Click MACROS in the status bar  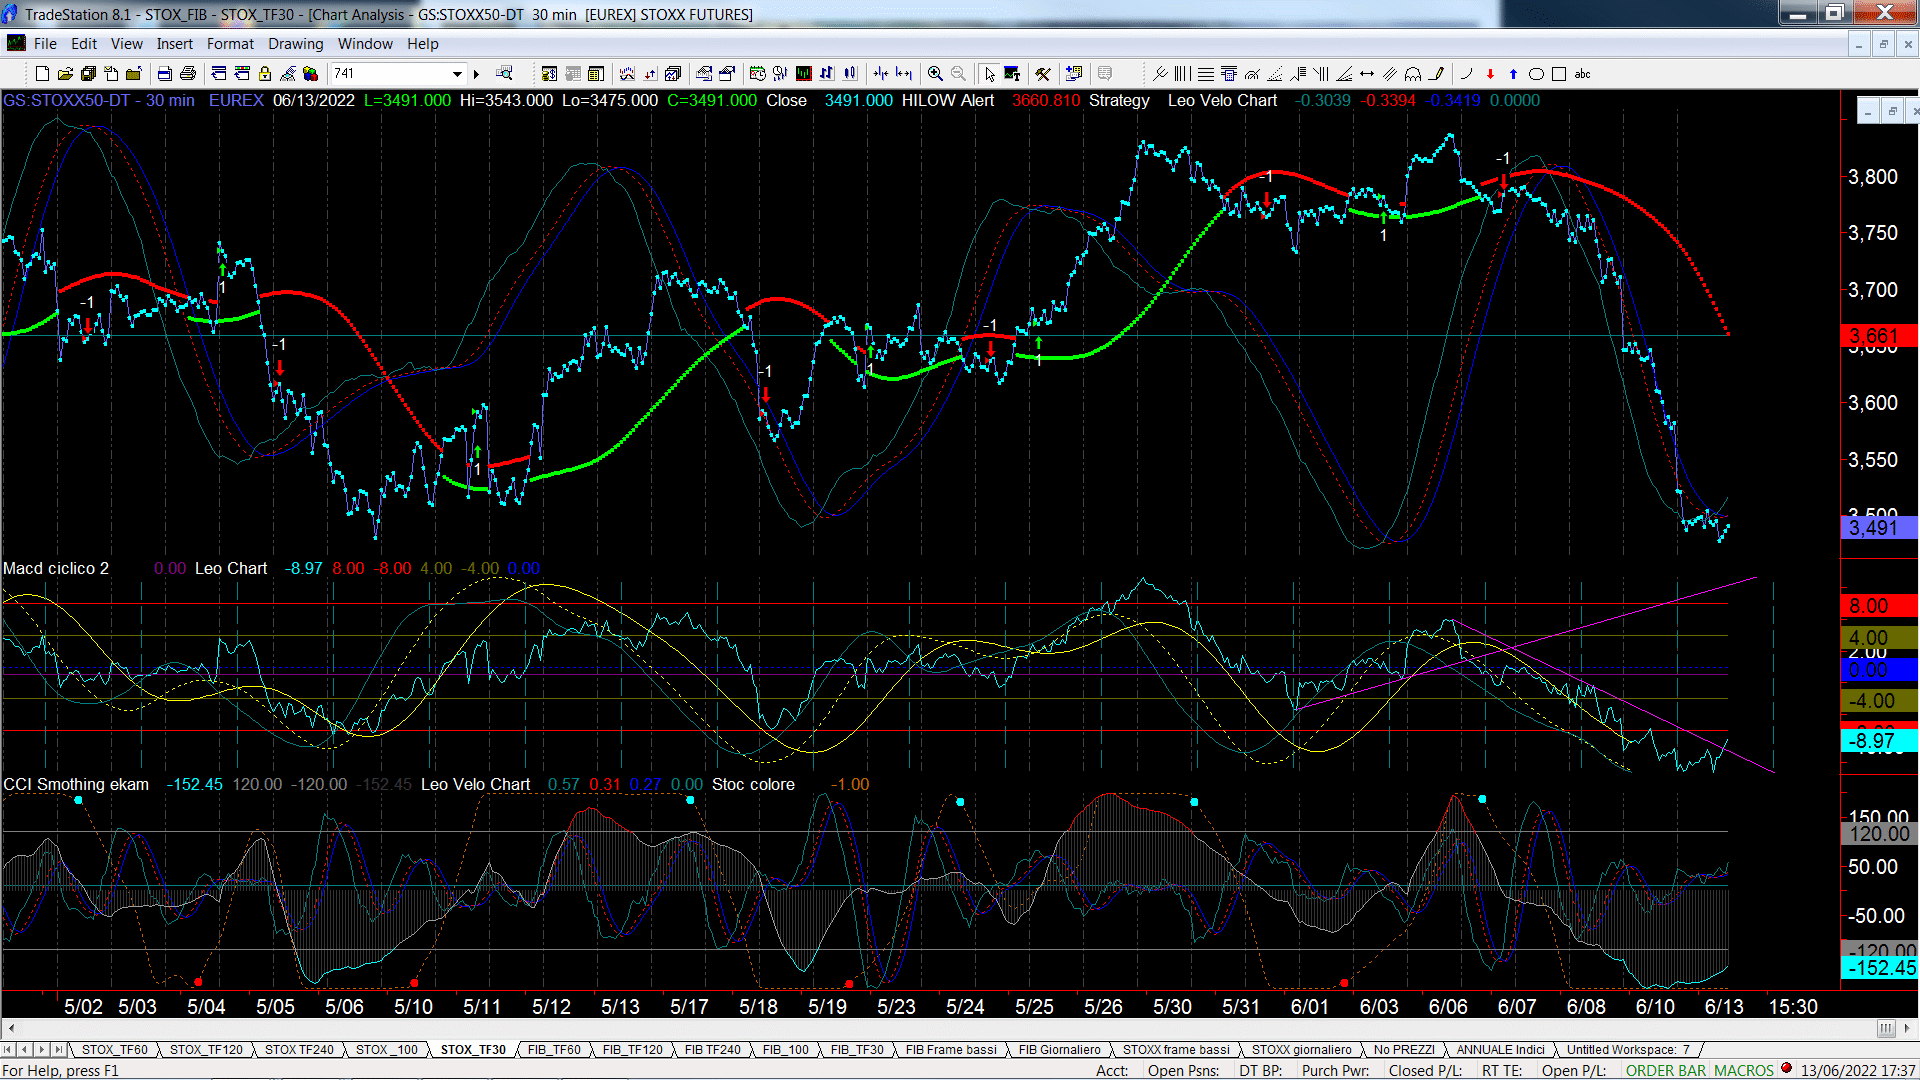(1744, 1070)
